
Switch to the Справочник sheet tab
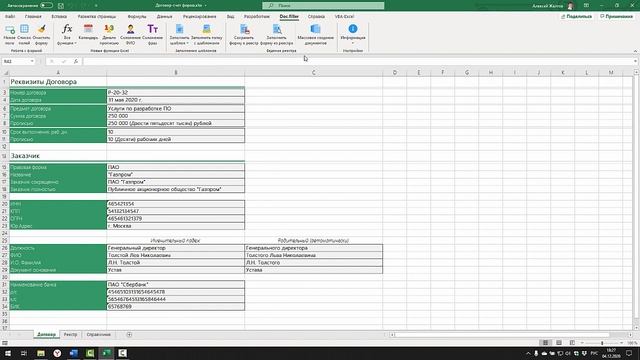tap(98, 335)
